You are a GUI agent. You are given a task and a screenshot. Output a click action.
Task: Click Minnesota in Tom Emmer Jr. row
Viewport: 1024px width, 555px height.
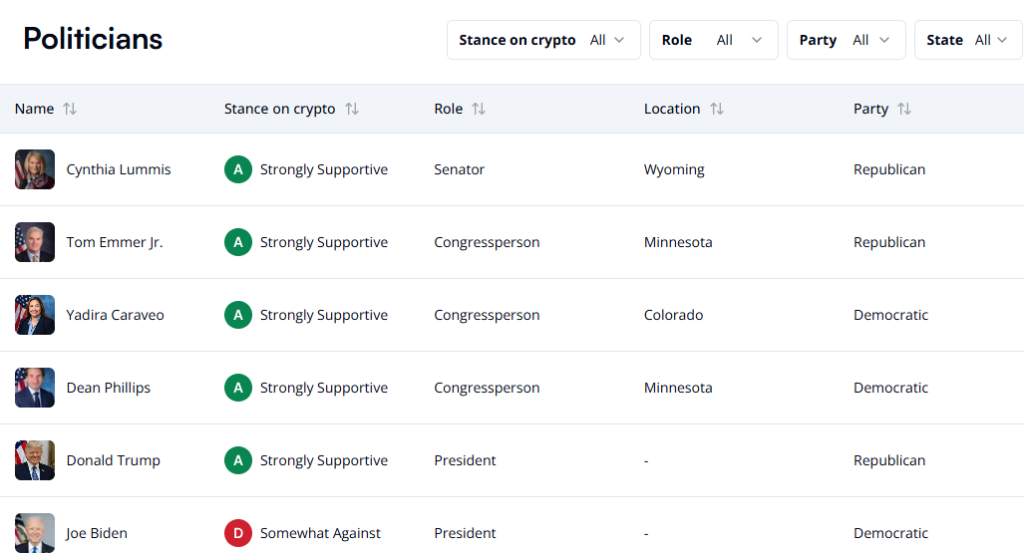[678, 242]
